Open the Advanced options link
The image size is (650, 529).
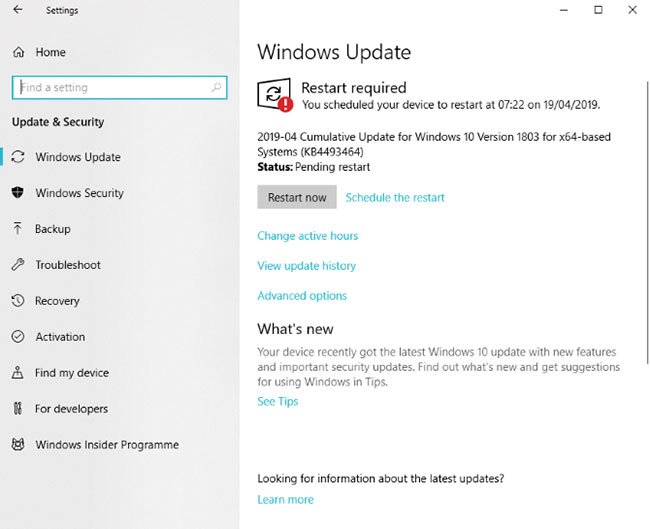coord(302,296)
